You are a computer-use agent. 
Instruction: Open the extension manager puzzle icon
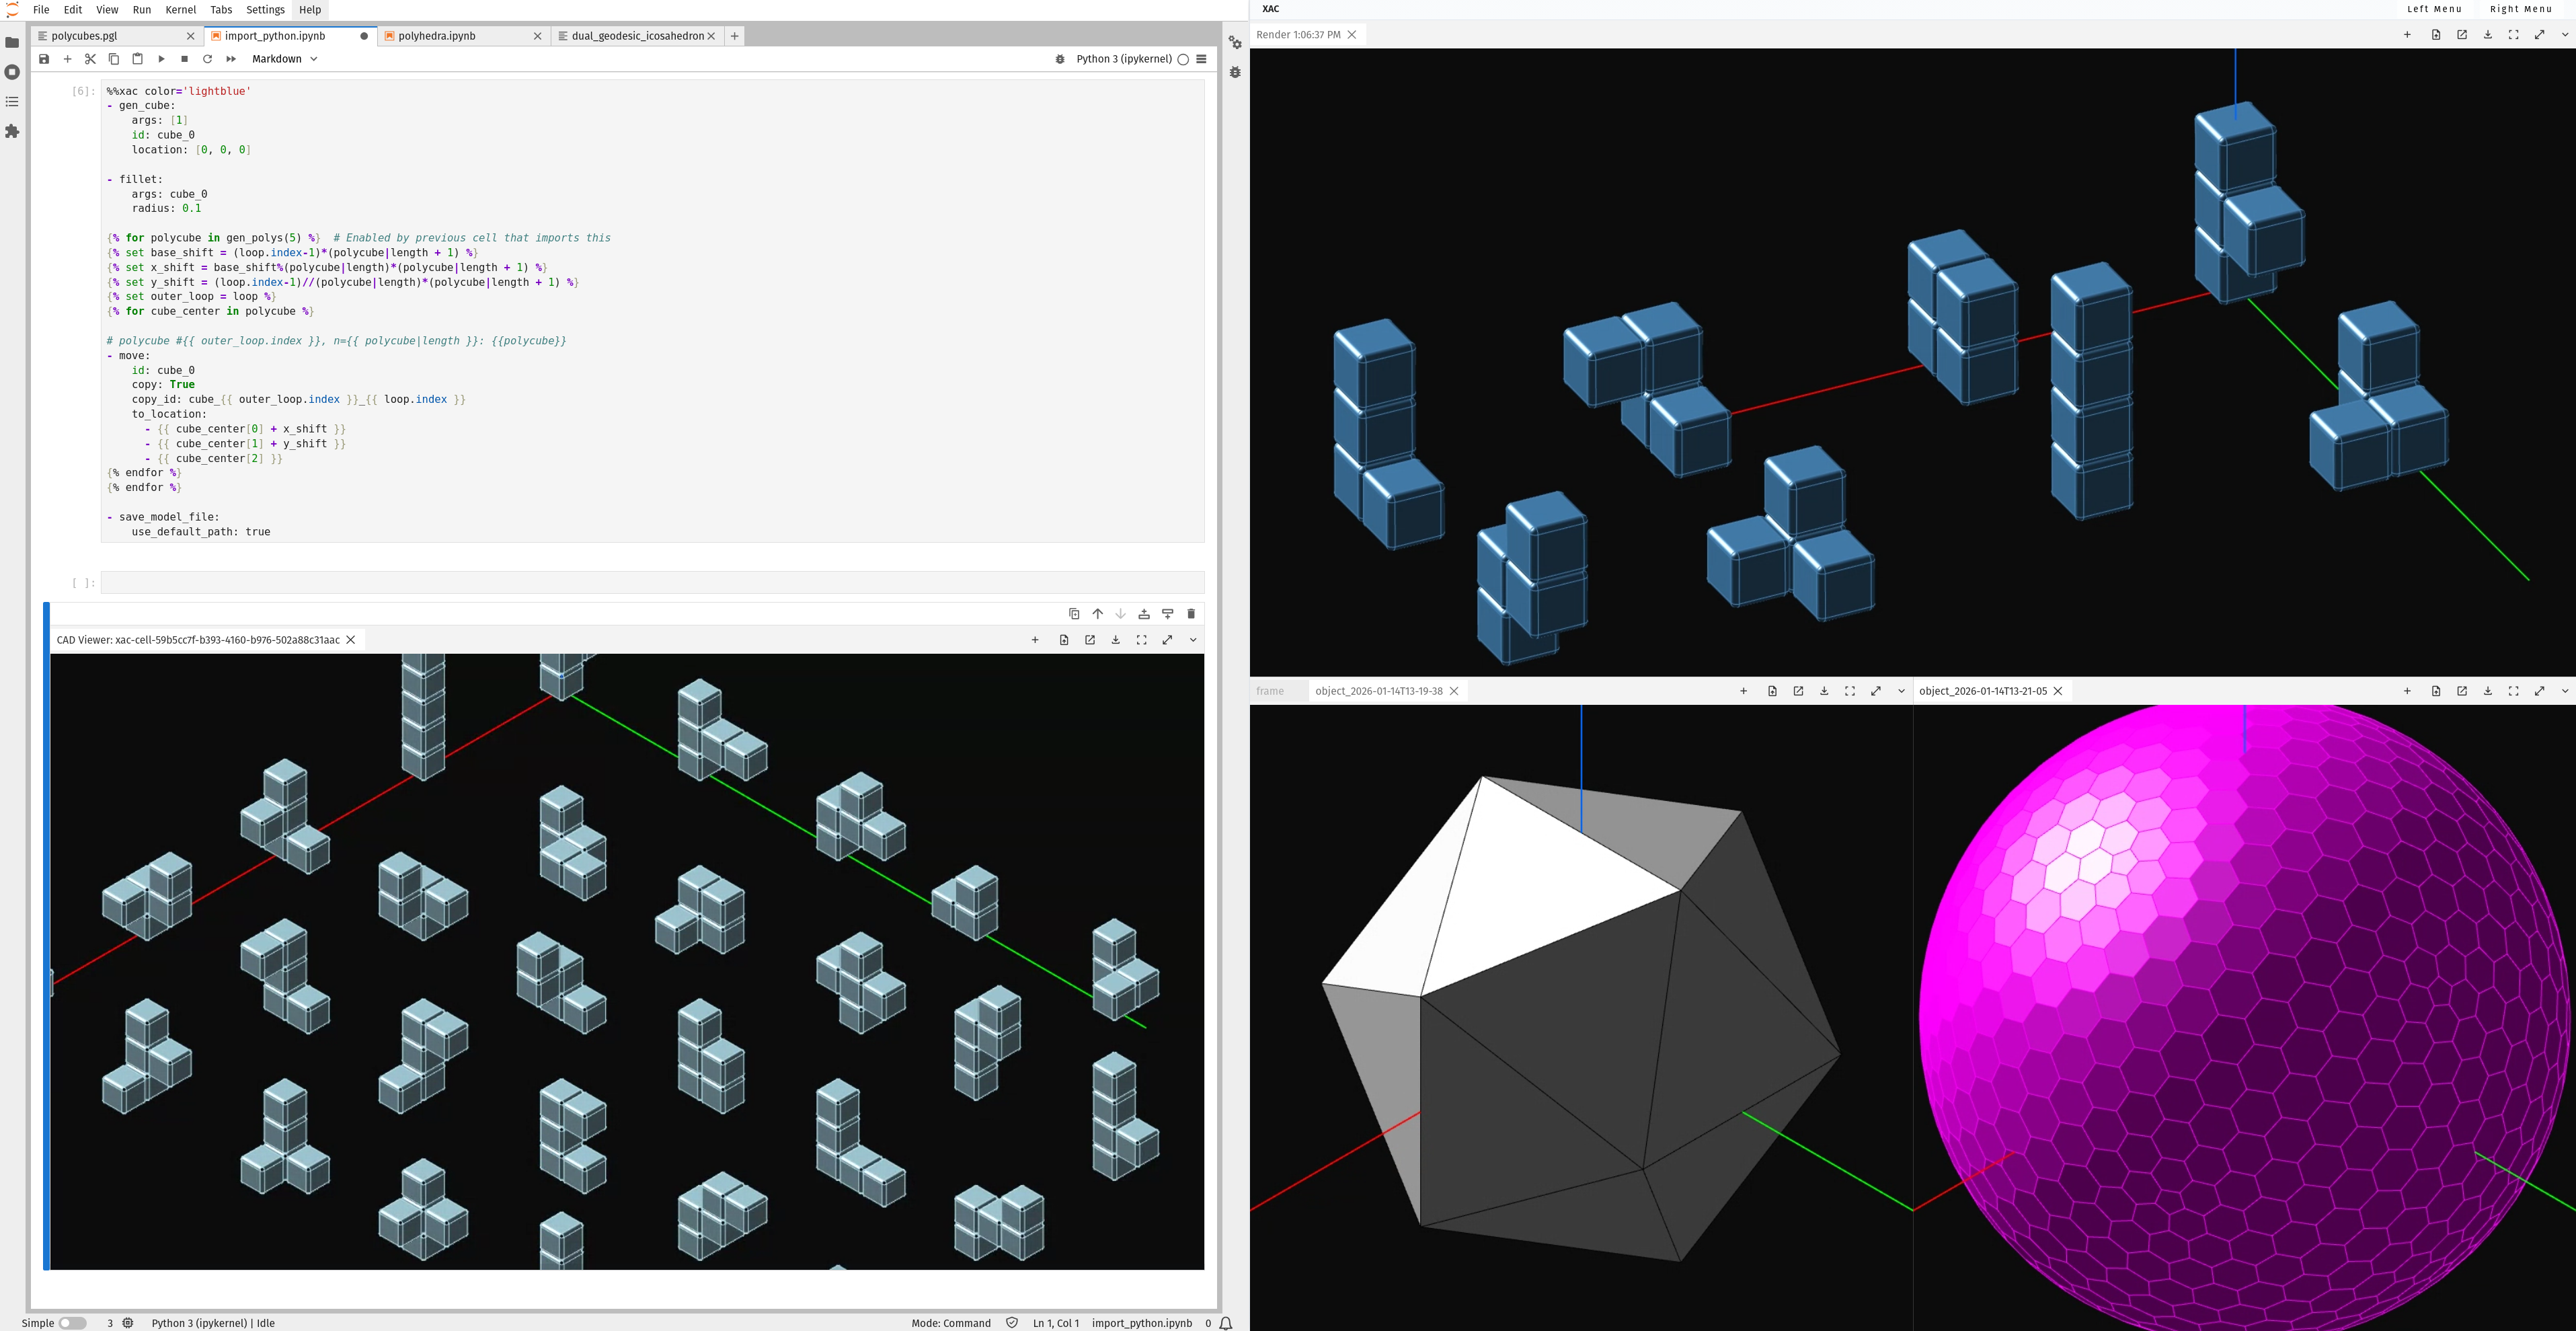coord(12,131)
